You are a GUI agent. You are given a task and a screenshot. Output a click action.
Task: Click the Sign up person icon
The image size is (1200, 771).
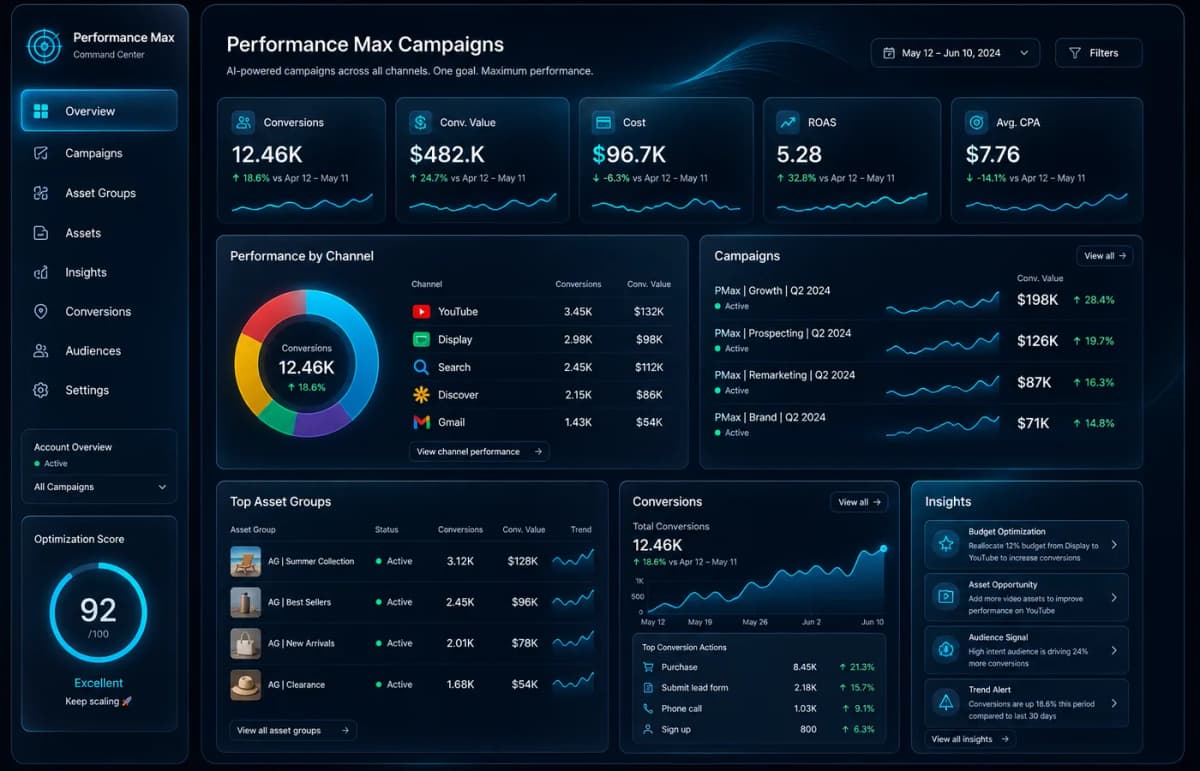tap(648, 729)
